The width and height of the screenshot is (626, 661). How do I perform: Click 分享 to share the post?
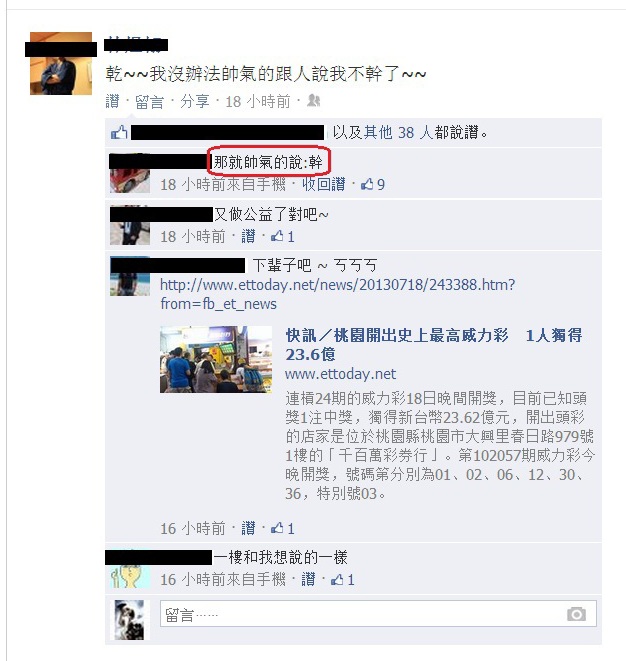click(x=195, y=101)
